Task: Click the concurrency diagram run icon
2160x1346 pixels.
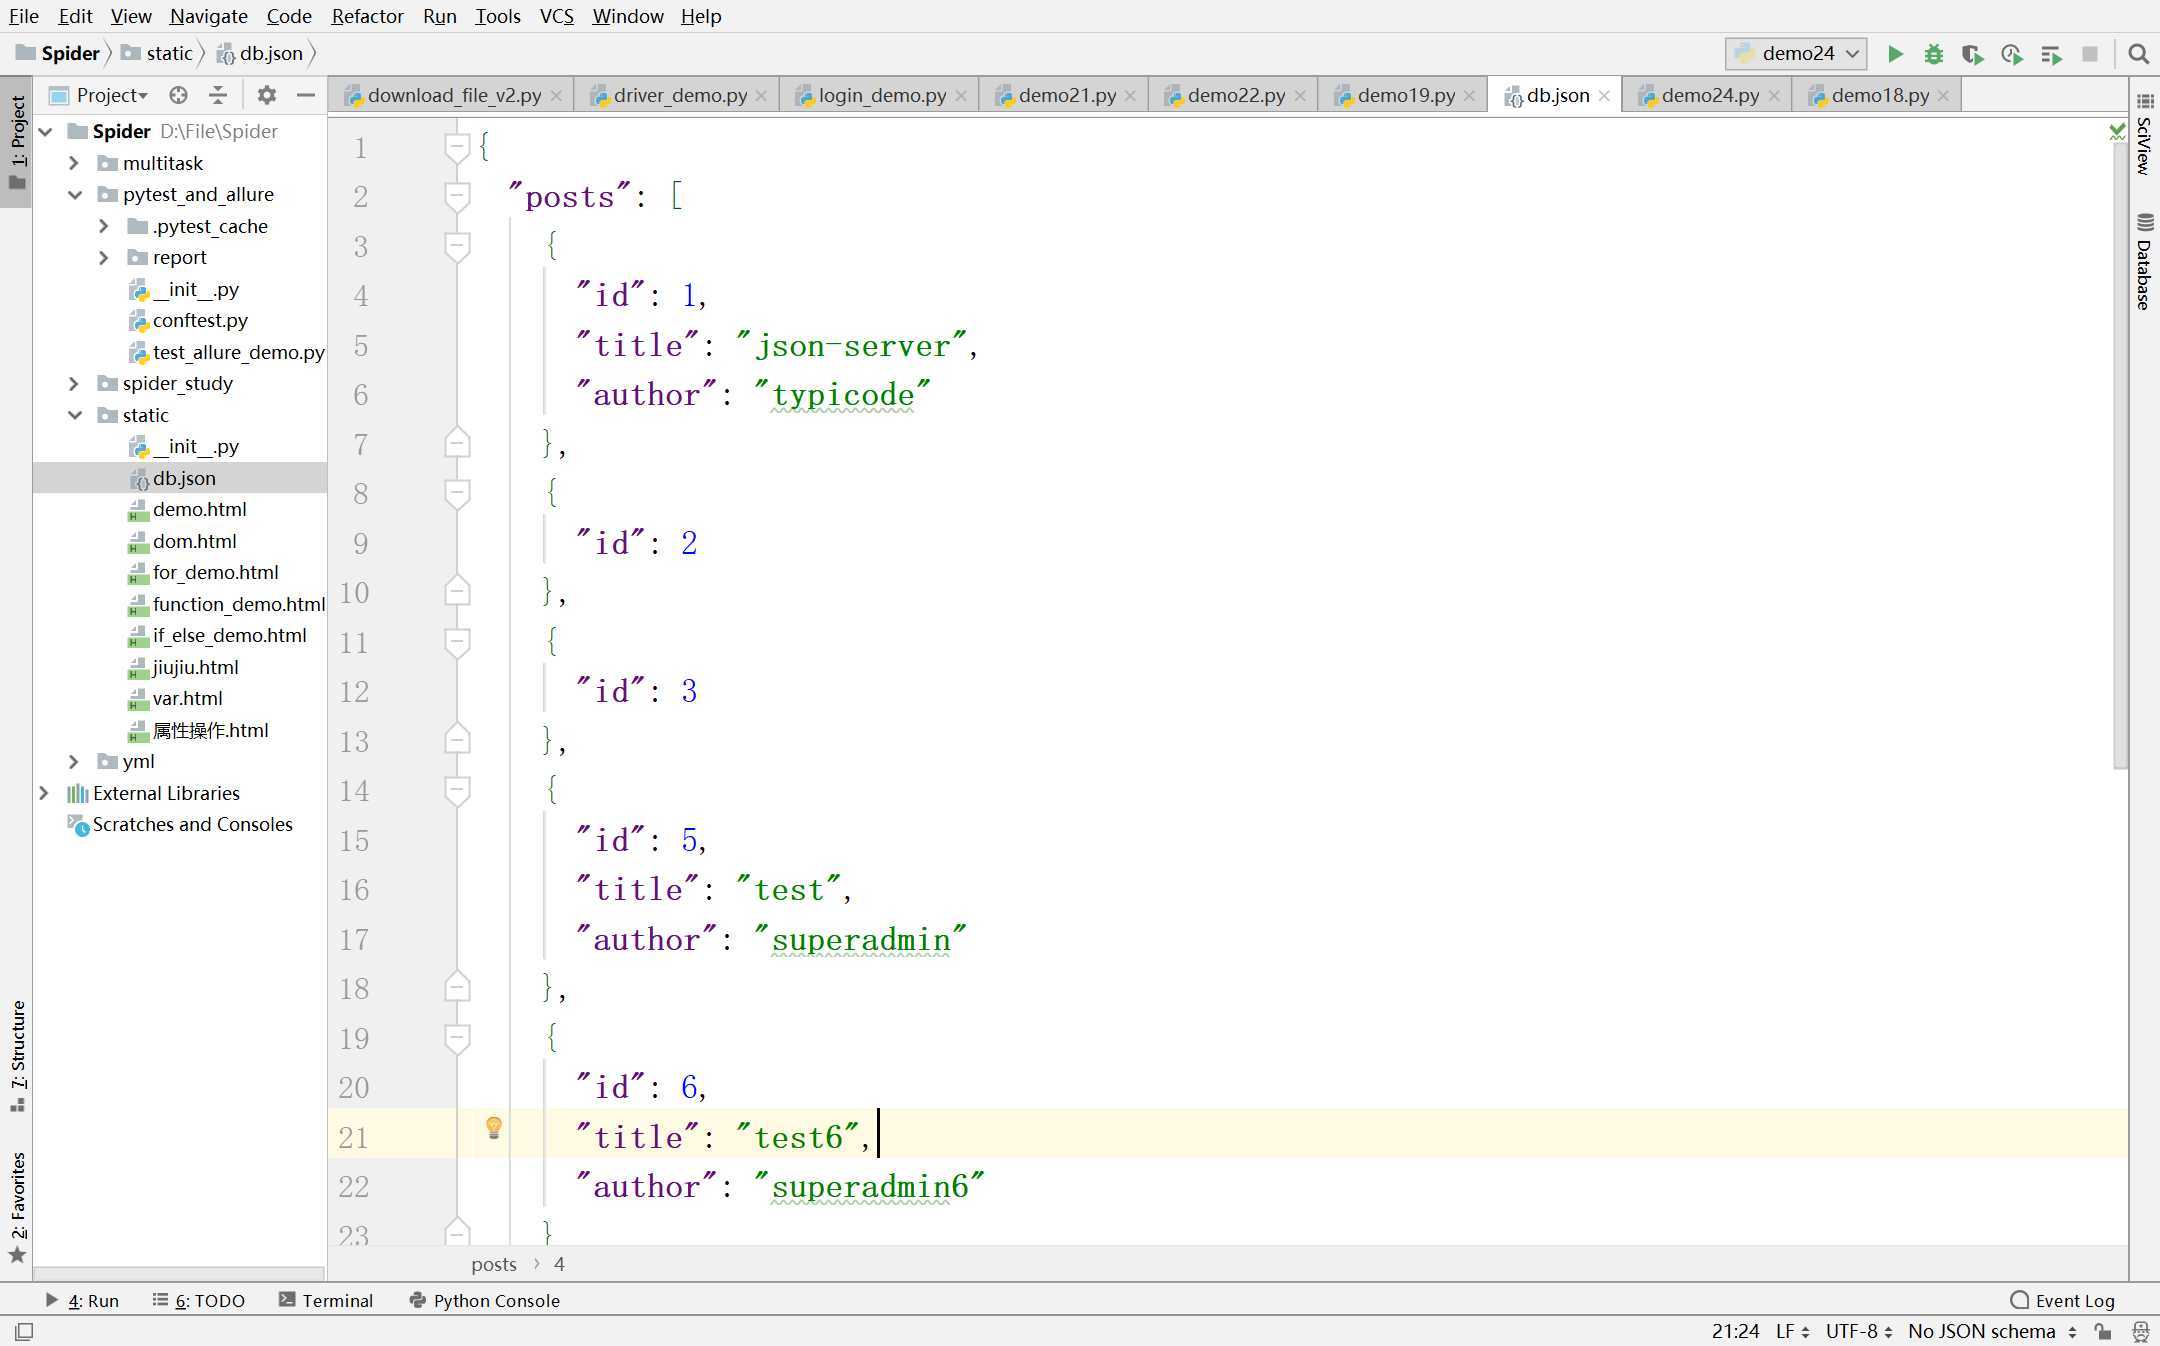Action: click(x=2051, y=54)
